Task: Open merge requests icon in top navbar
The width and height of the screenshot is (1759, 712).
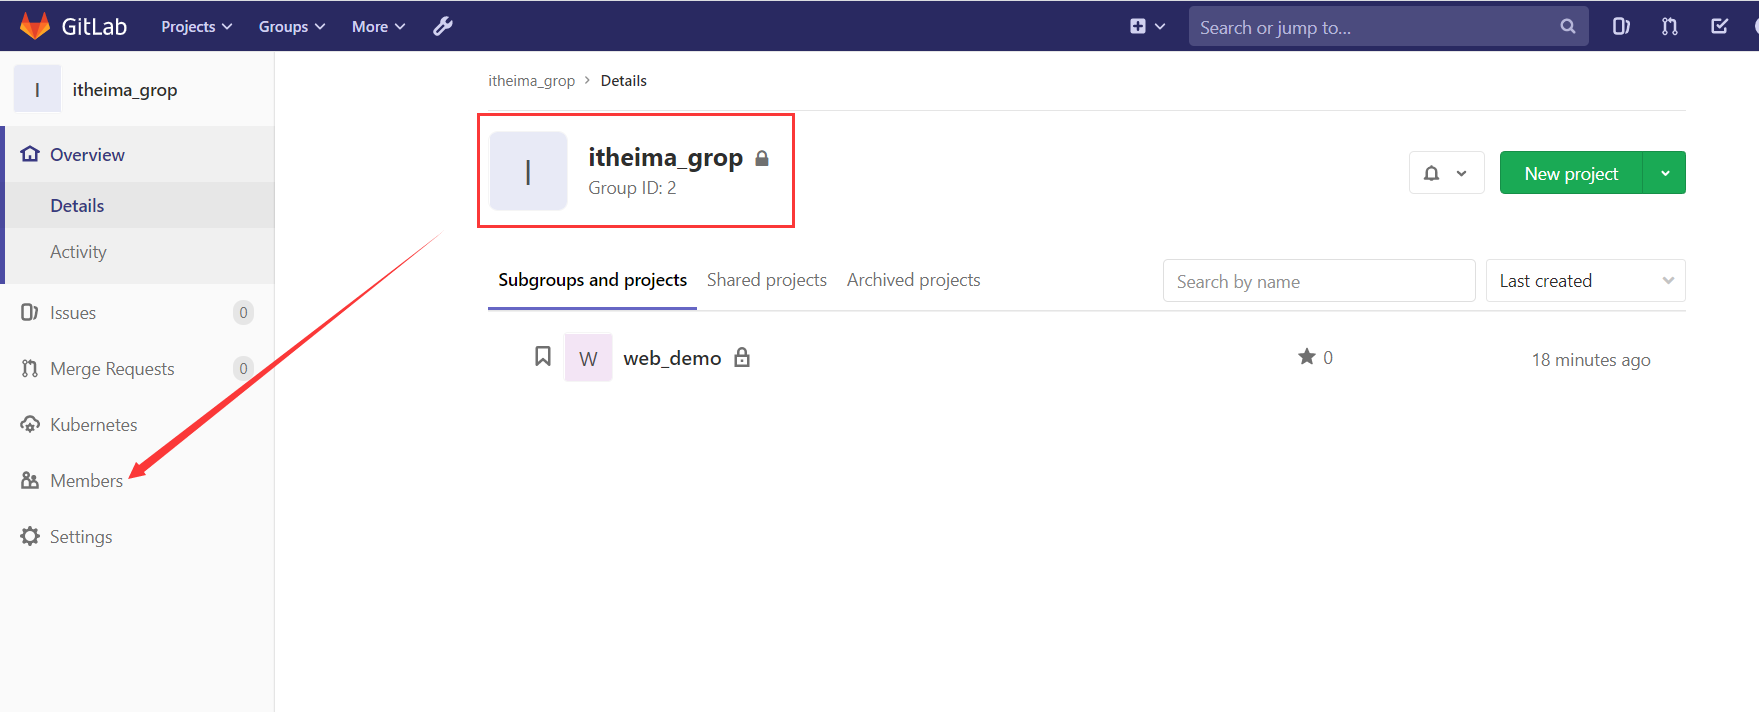Action: tap(1669, 27)
